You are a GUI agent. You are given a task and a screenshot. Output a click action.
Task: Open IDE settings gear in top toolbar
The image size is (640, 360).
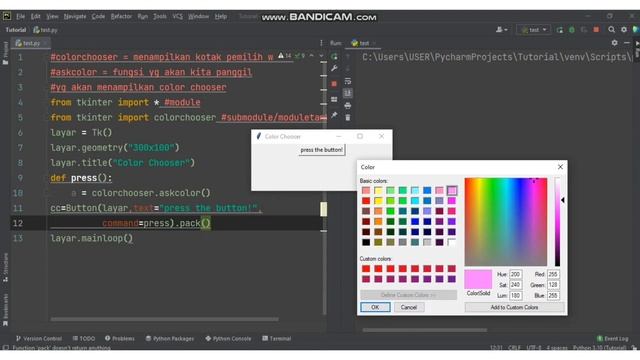624,30
